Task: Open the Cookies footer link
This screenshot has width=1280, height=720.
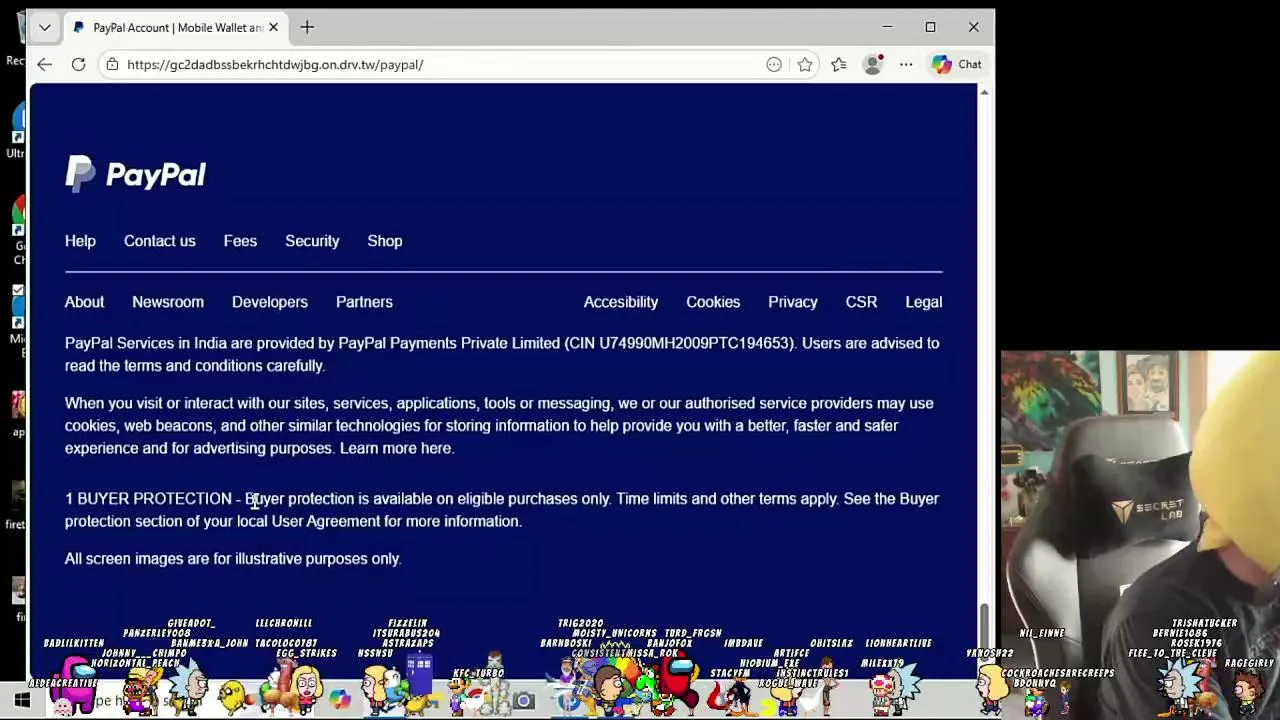Action: (713, 302)
